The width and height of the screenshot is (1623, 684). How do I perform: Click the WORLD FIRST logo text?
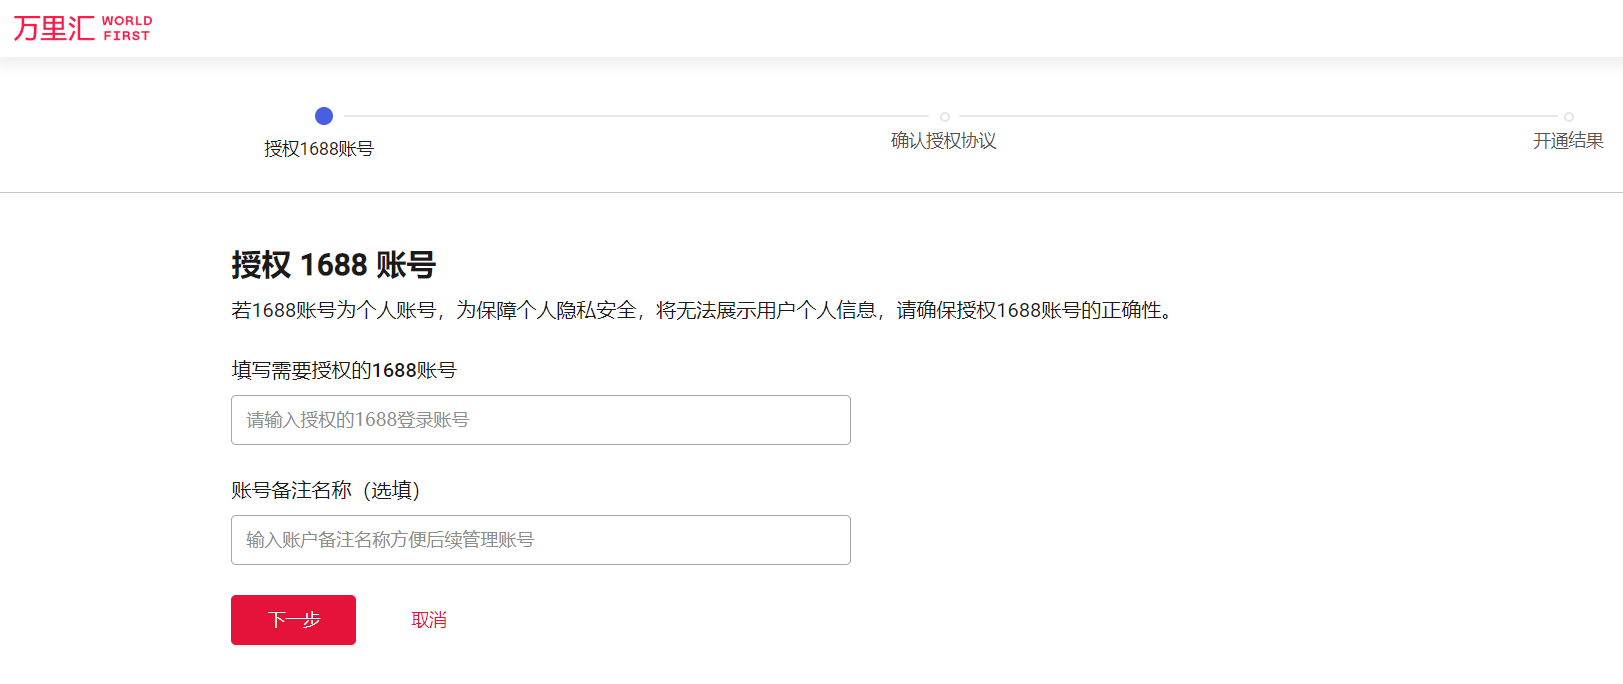point(127,28)
